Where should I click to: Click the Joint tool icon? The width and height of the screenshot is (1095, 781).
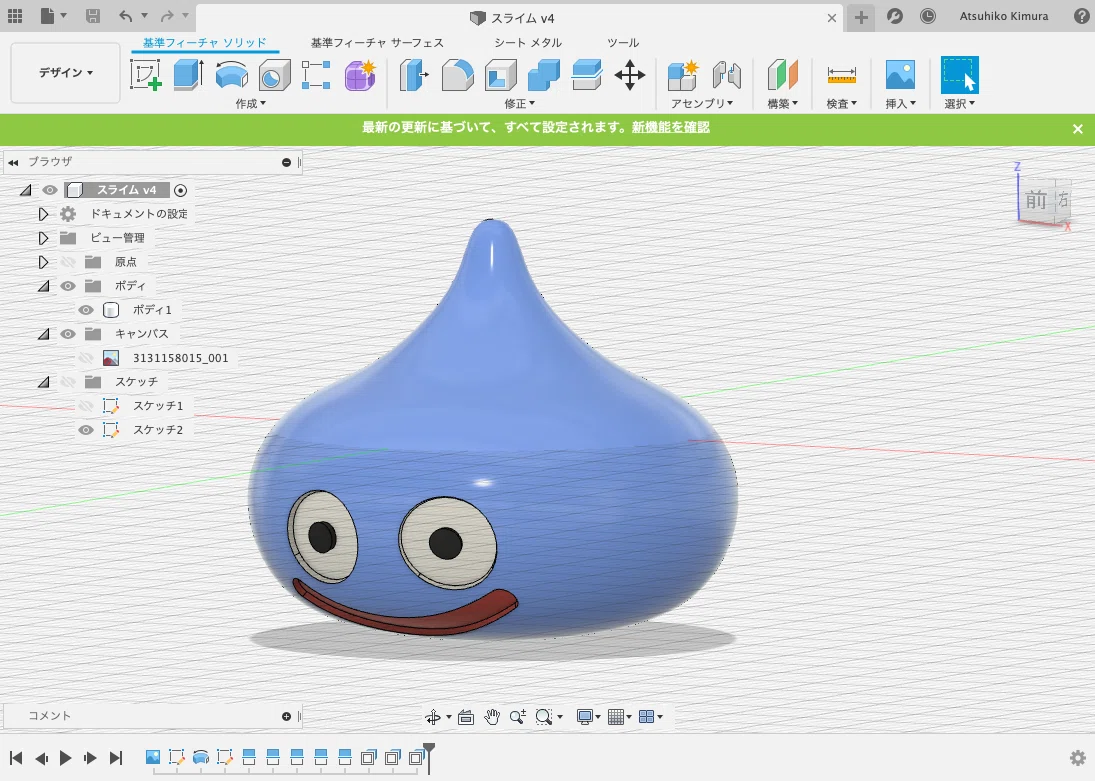pos(726,75)
